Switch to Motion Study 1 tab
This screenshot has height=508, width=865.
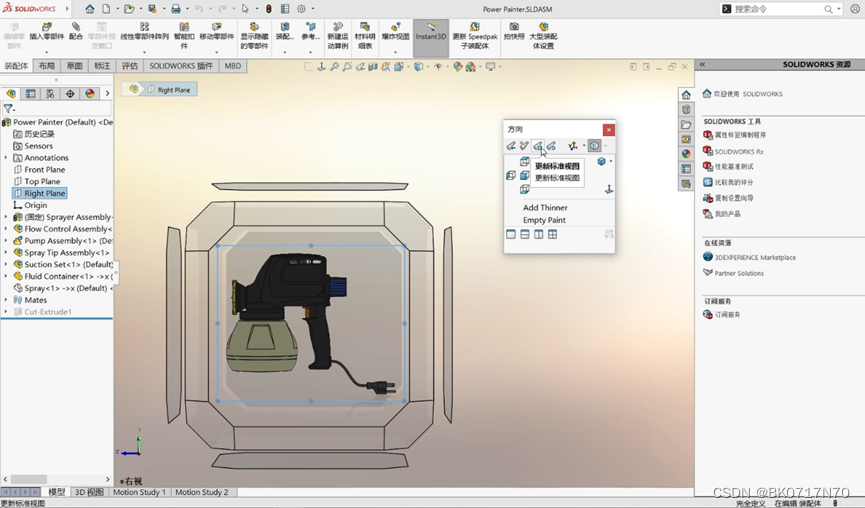(x=139, y=492)
